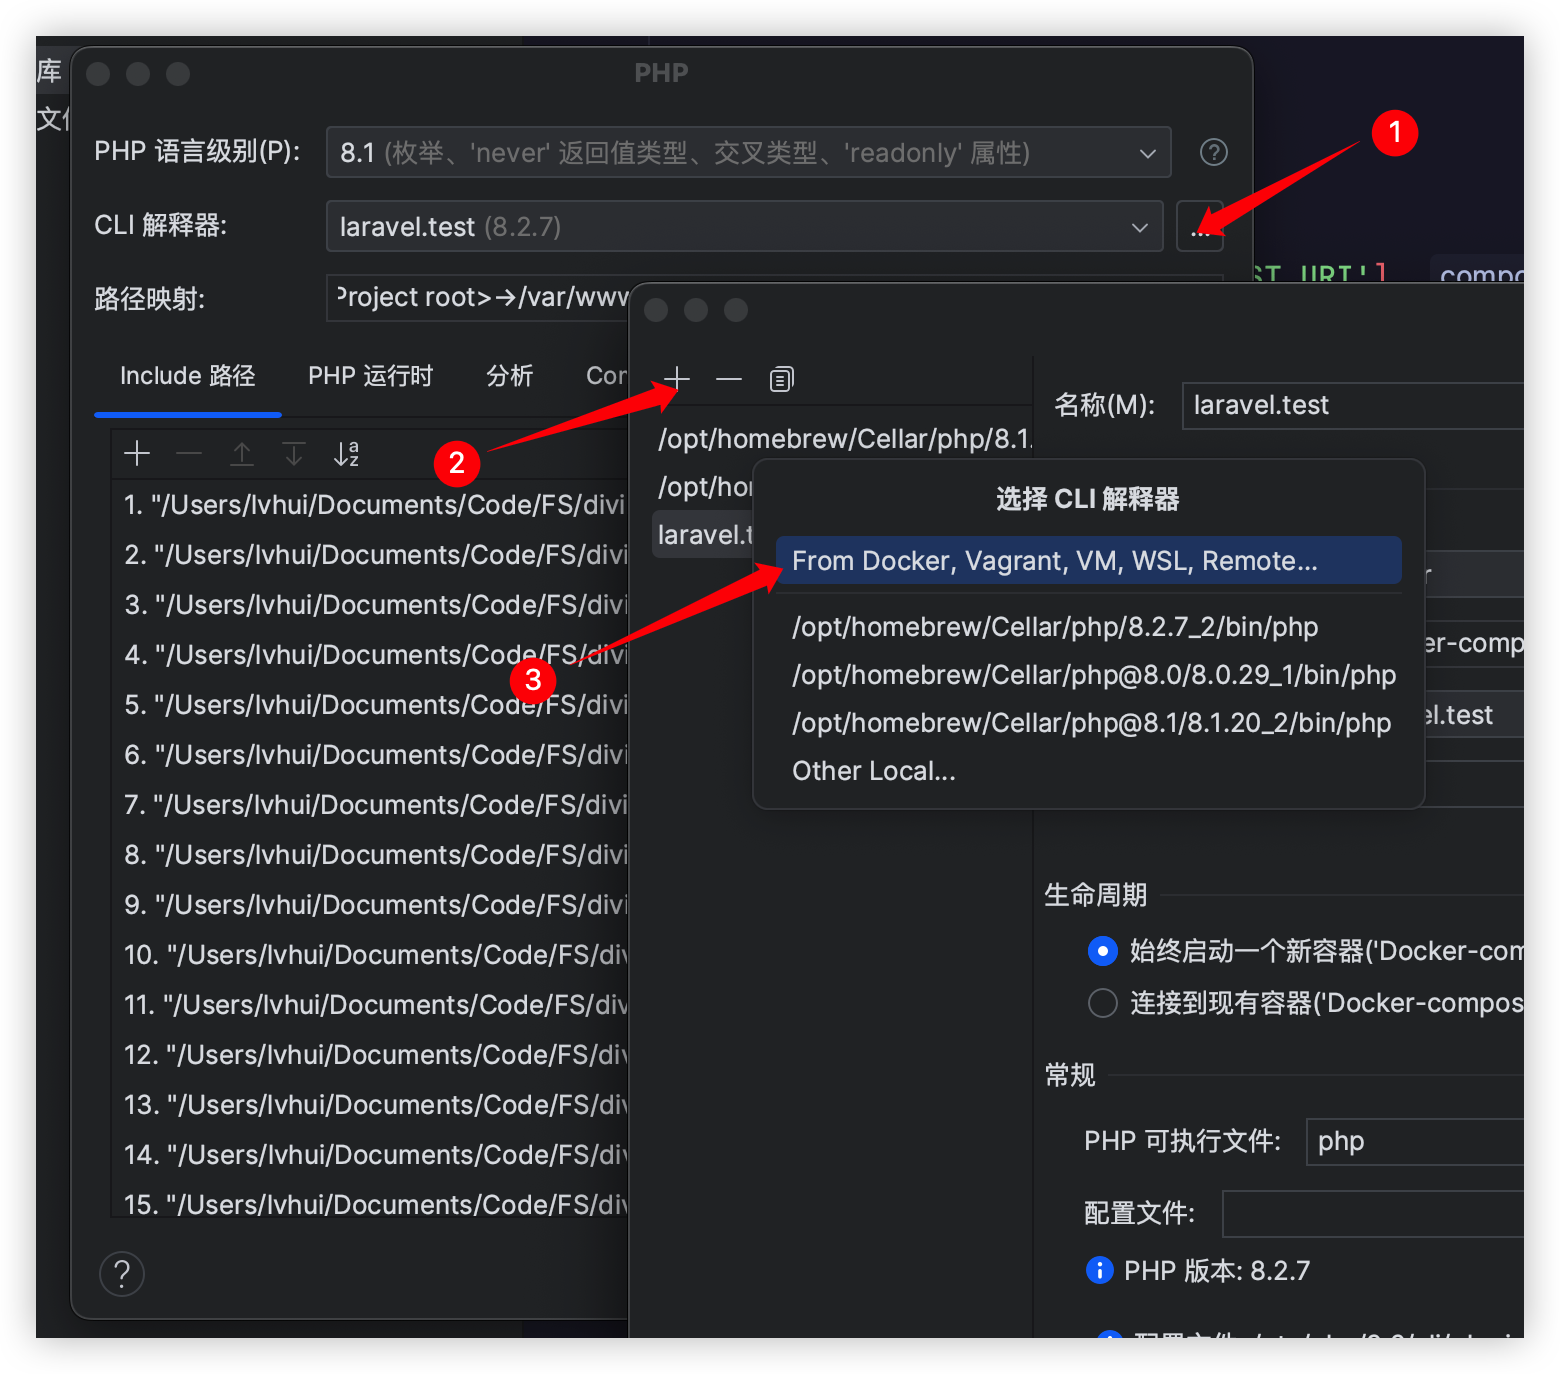Select include path row 5
1560x1374 pixels.
pos(370,705)
